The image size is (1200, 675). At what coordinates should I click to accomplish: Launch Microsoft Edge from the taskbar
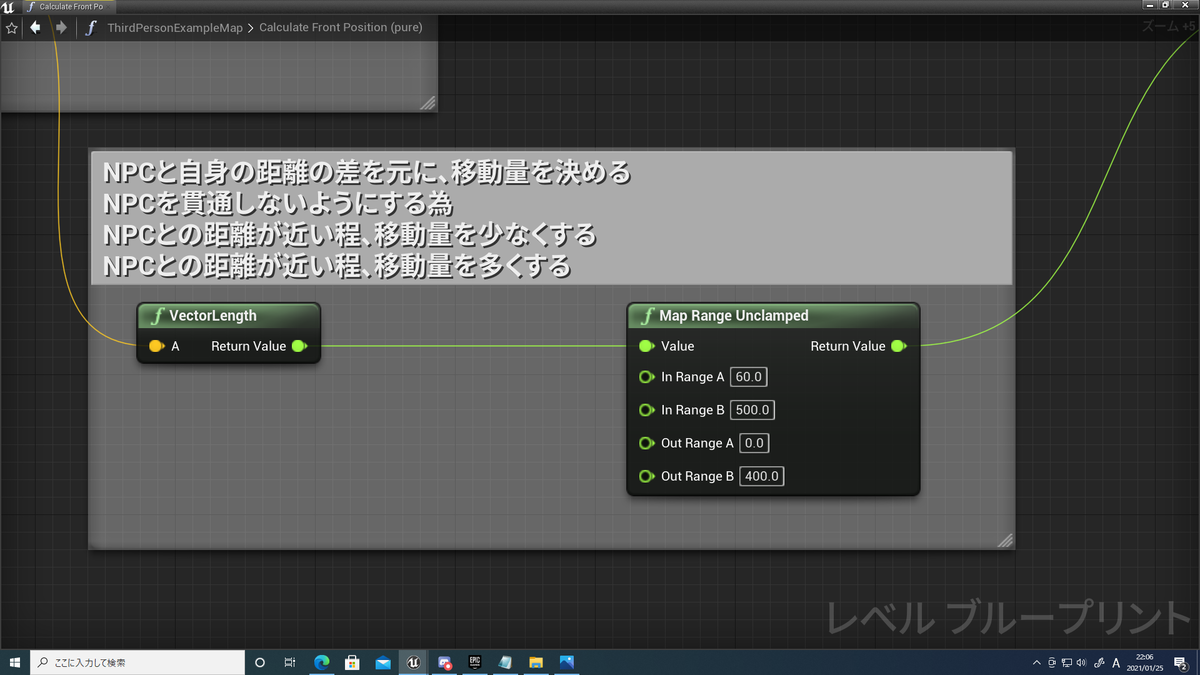(323, 661)
